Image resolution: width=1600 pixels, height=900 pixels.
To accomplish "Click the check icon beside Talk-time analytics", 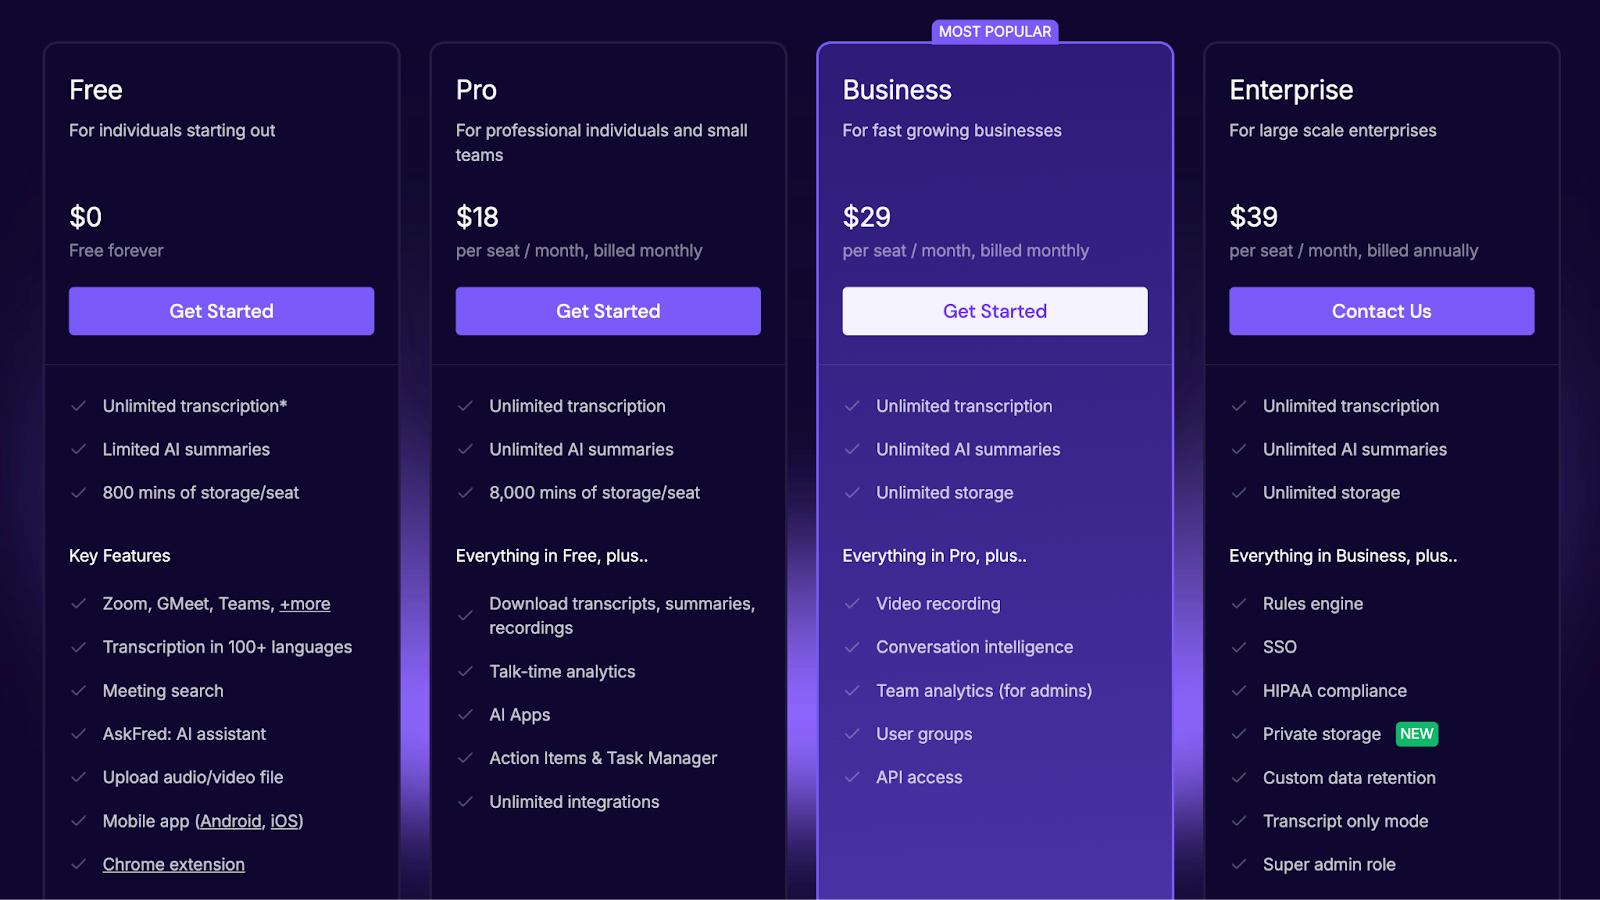I will click(x=465, y=672).
